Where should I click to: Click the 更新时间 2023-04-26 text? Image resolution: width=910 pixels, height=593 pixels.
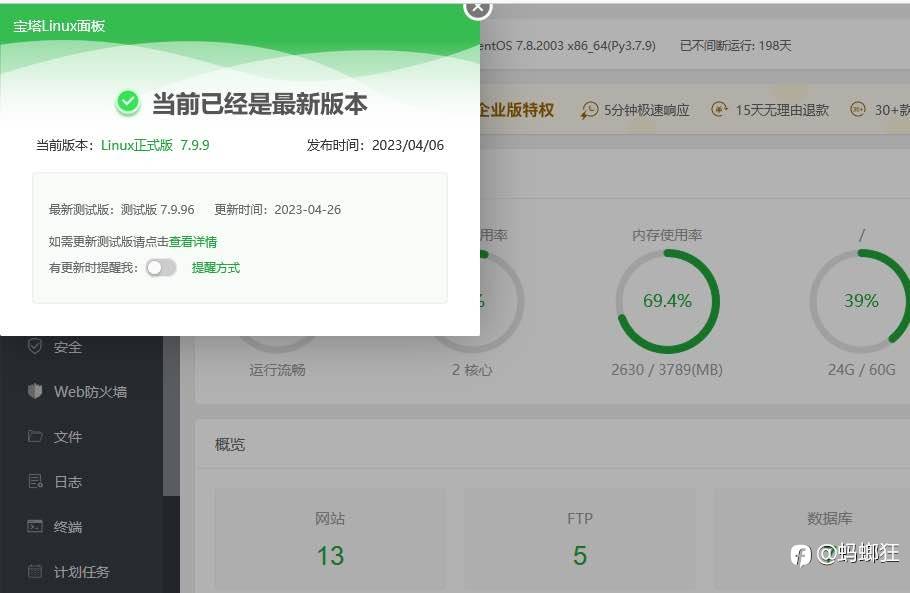tap(277, 209)
